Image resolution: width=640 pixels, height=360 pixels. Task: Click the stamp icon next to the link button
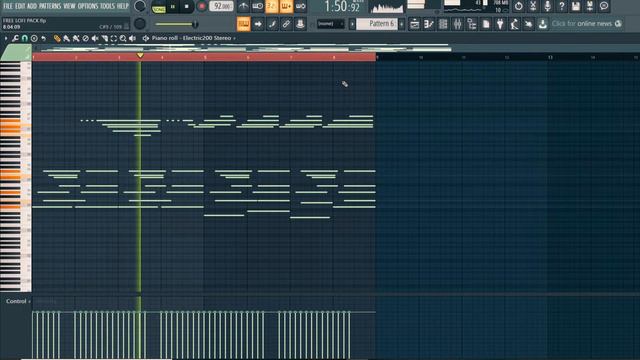(300, 24)
